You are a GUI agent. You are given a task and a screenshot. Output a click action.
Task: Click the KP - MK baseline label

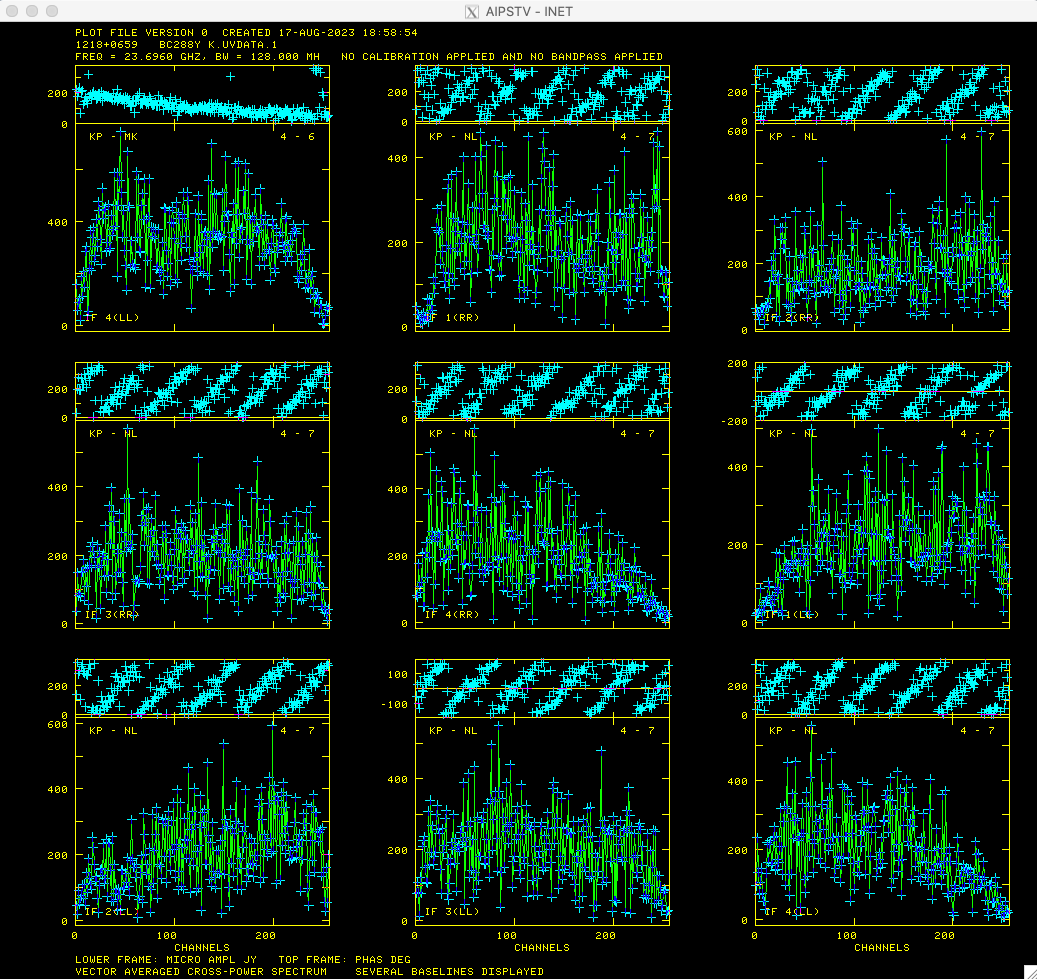pyautogui.click(x=112, y=136)
